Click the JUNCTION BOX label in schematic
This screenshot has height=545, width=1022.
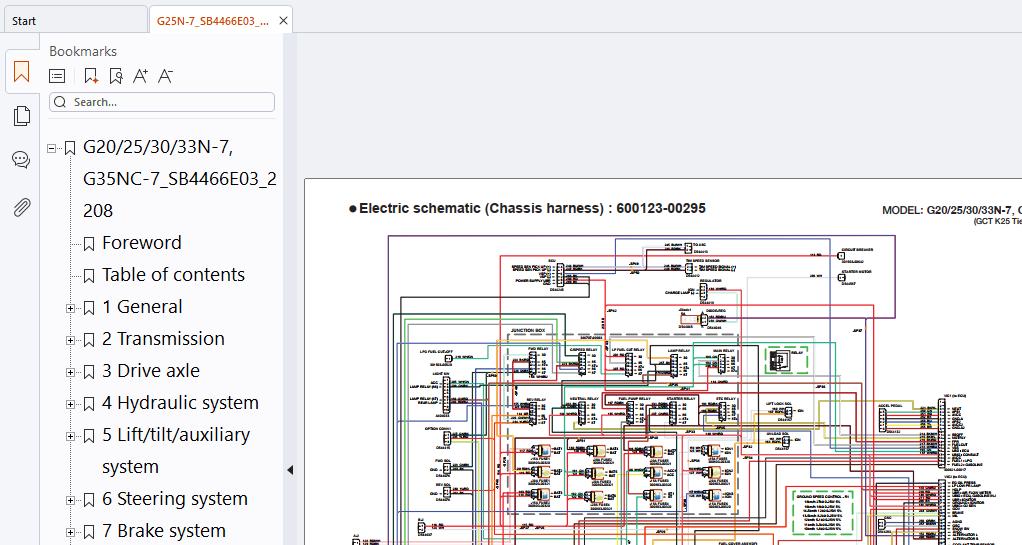point(527,331)
